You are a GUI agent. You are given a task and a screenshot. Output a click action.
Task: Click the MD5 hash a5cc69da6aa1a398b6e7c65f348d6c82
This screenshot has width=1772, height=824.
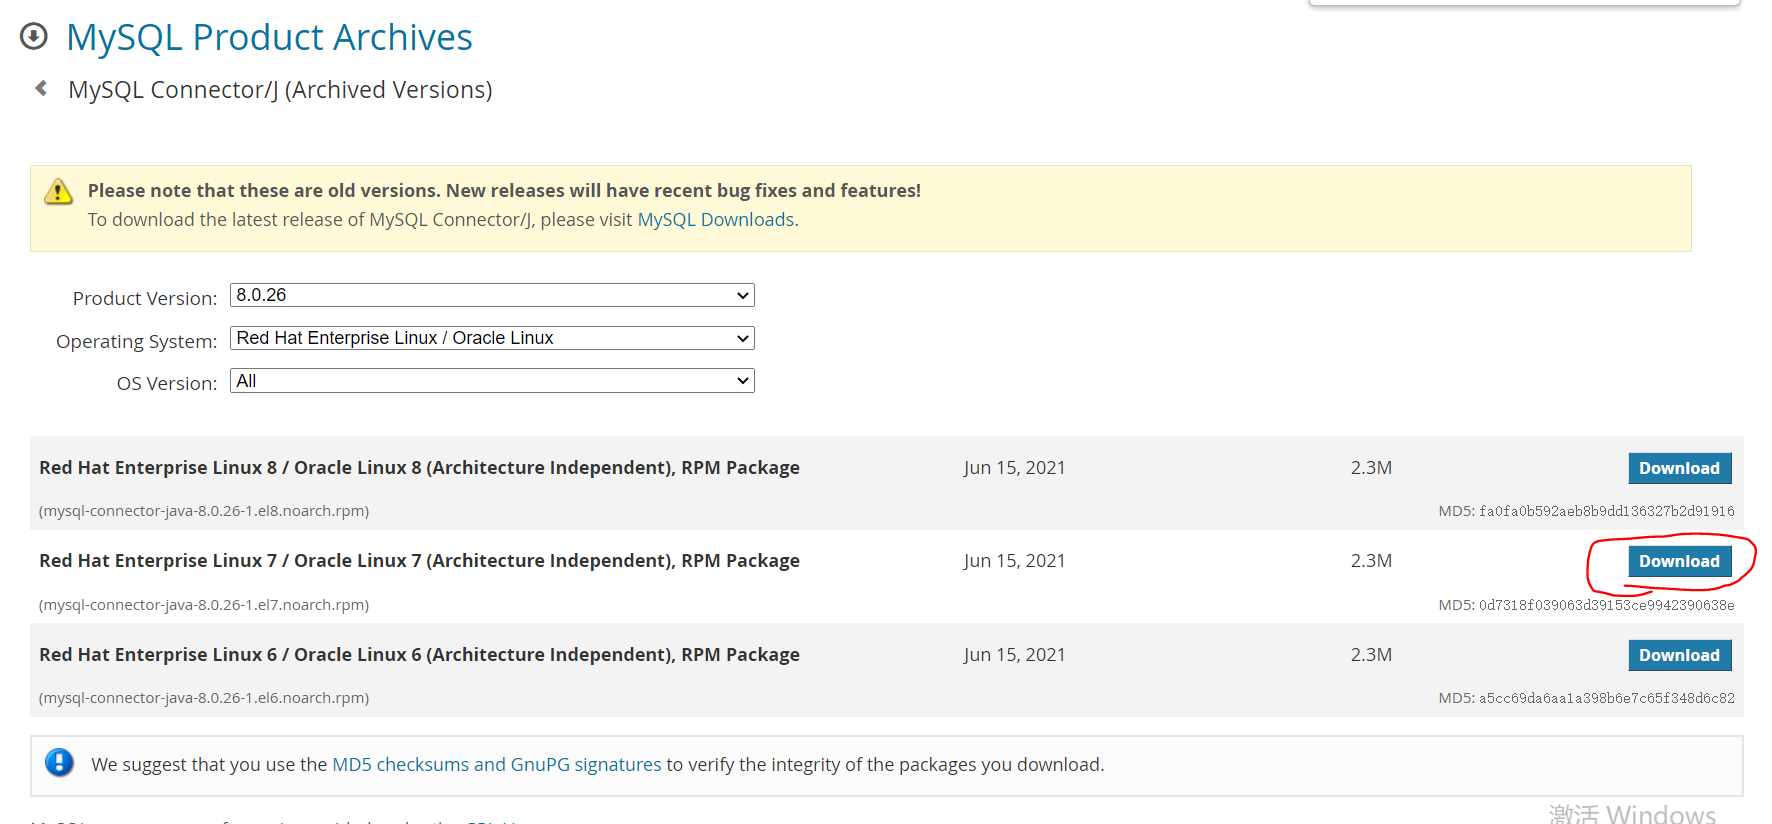(x=1607, y=698)
